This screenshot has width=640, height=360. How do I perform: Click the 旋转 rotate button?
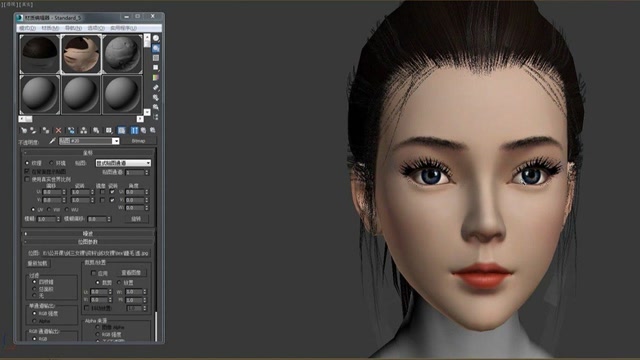(x=136, y=219)
